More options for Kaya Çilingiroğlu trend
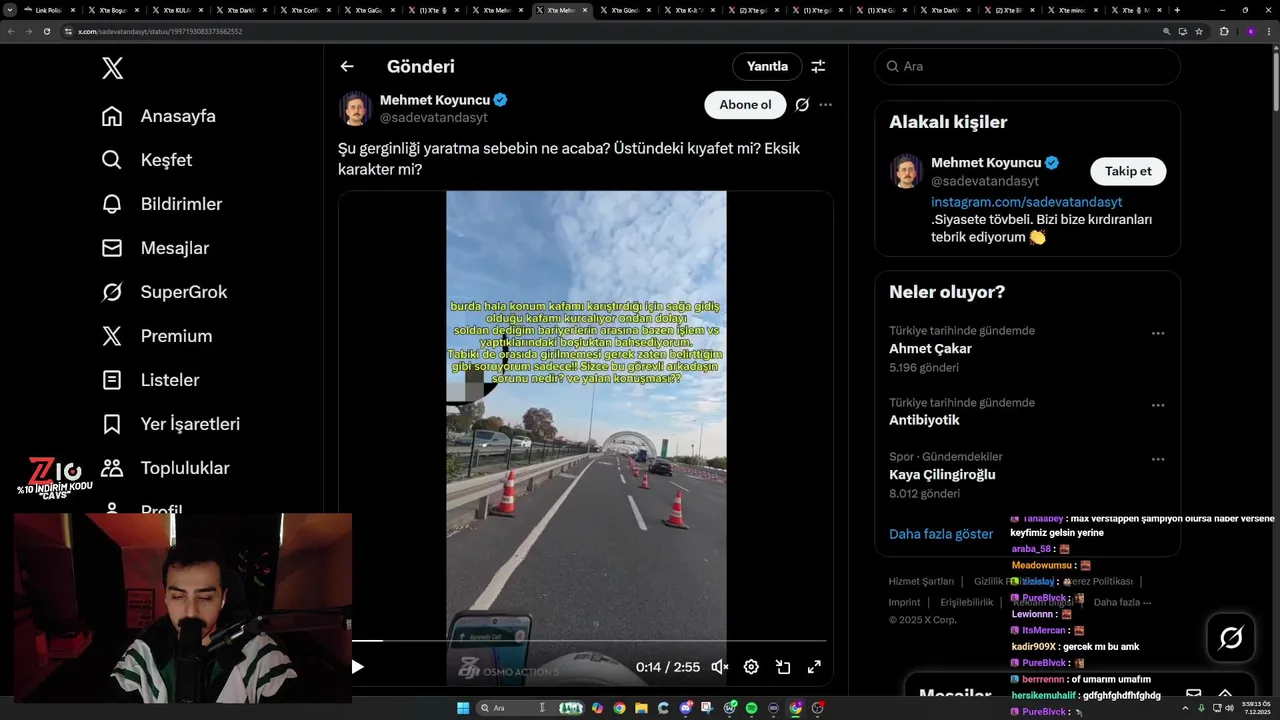The width and height of the screenshot is (1280, 720). coord(1158,460)
